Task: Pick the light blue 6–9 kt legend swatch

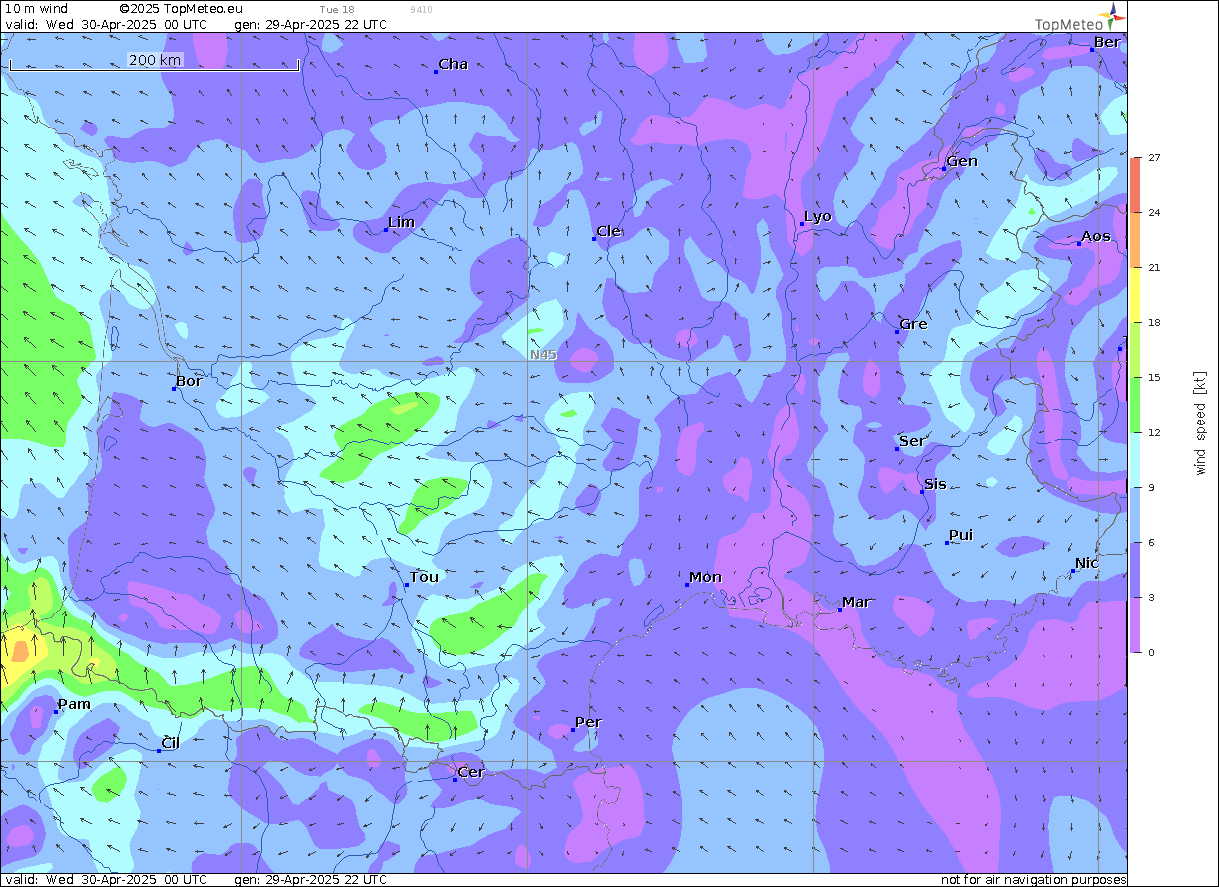Action: tap(1135, 514)
